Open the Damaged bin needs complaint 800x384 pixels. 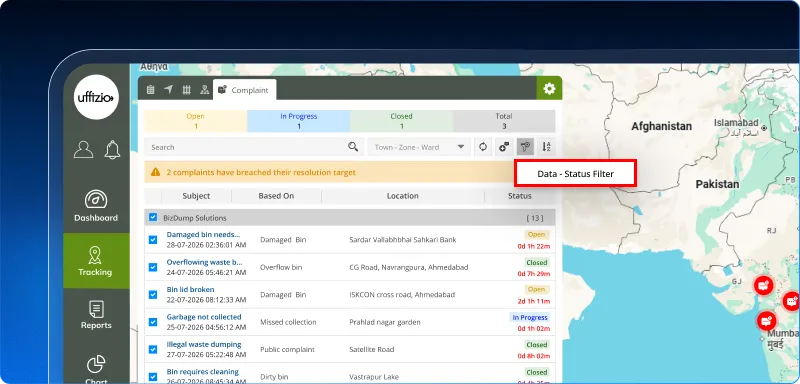[203, 235]
